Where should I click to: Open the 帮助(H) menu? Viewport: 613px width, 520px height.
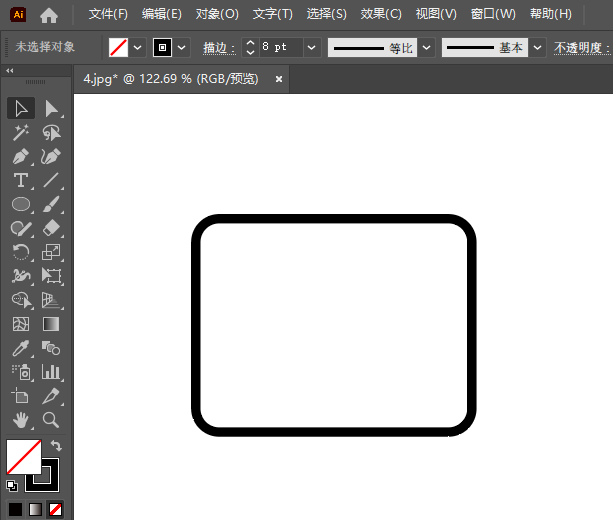(551, 14)
